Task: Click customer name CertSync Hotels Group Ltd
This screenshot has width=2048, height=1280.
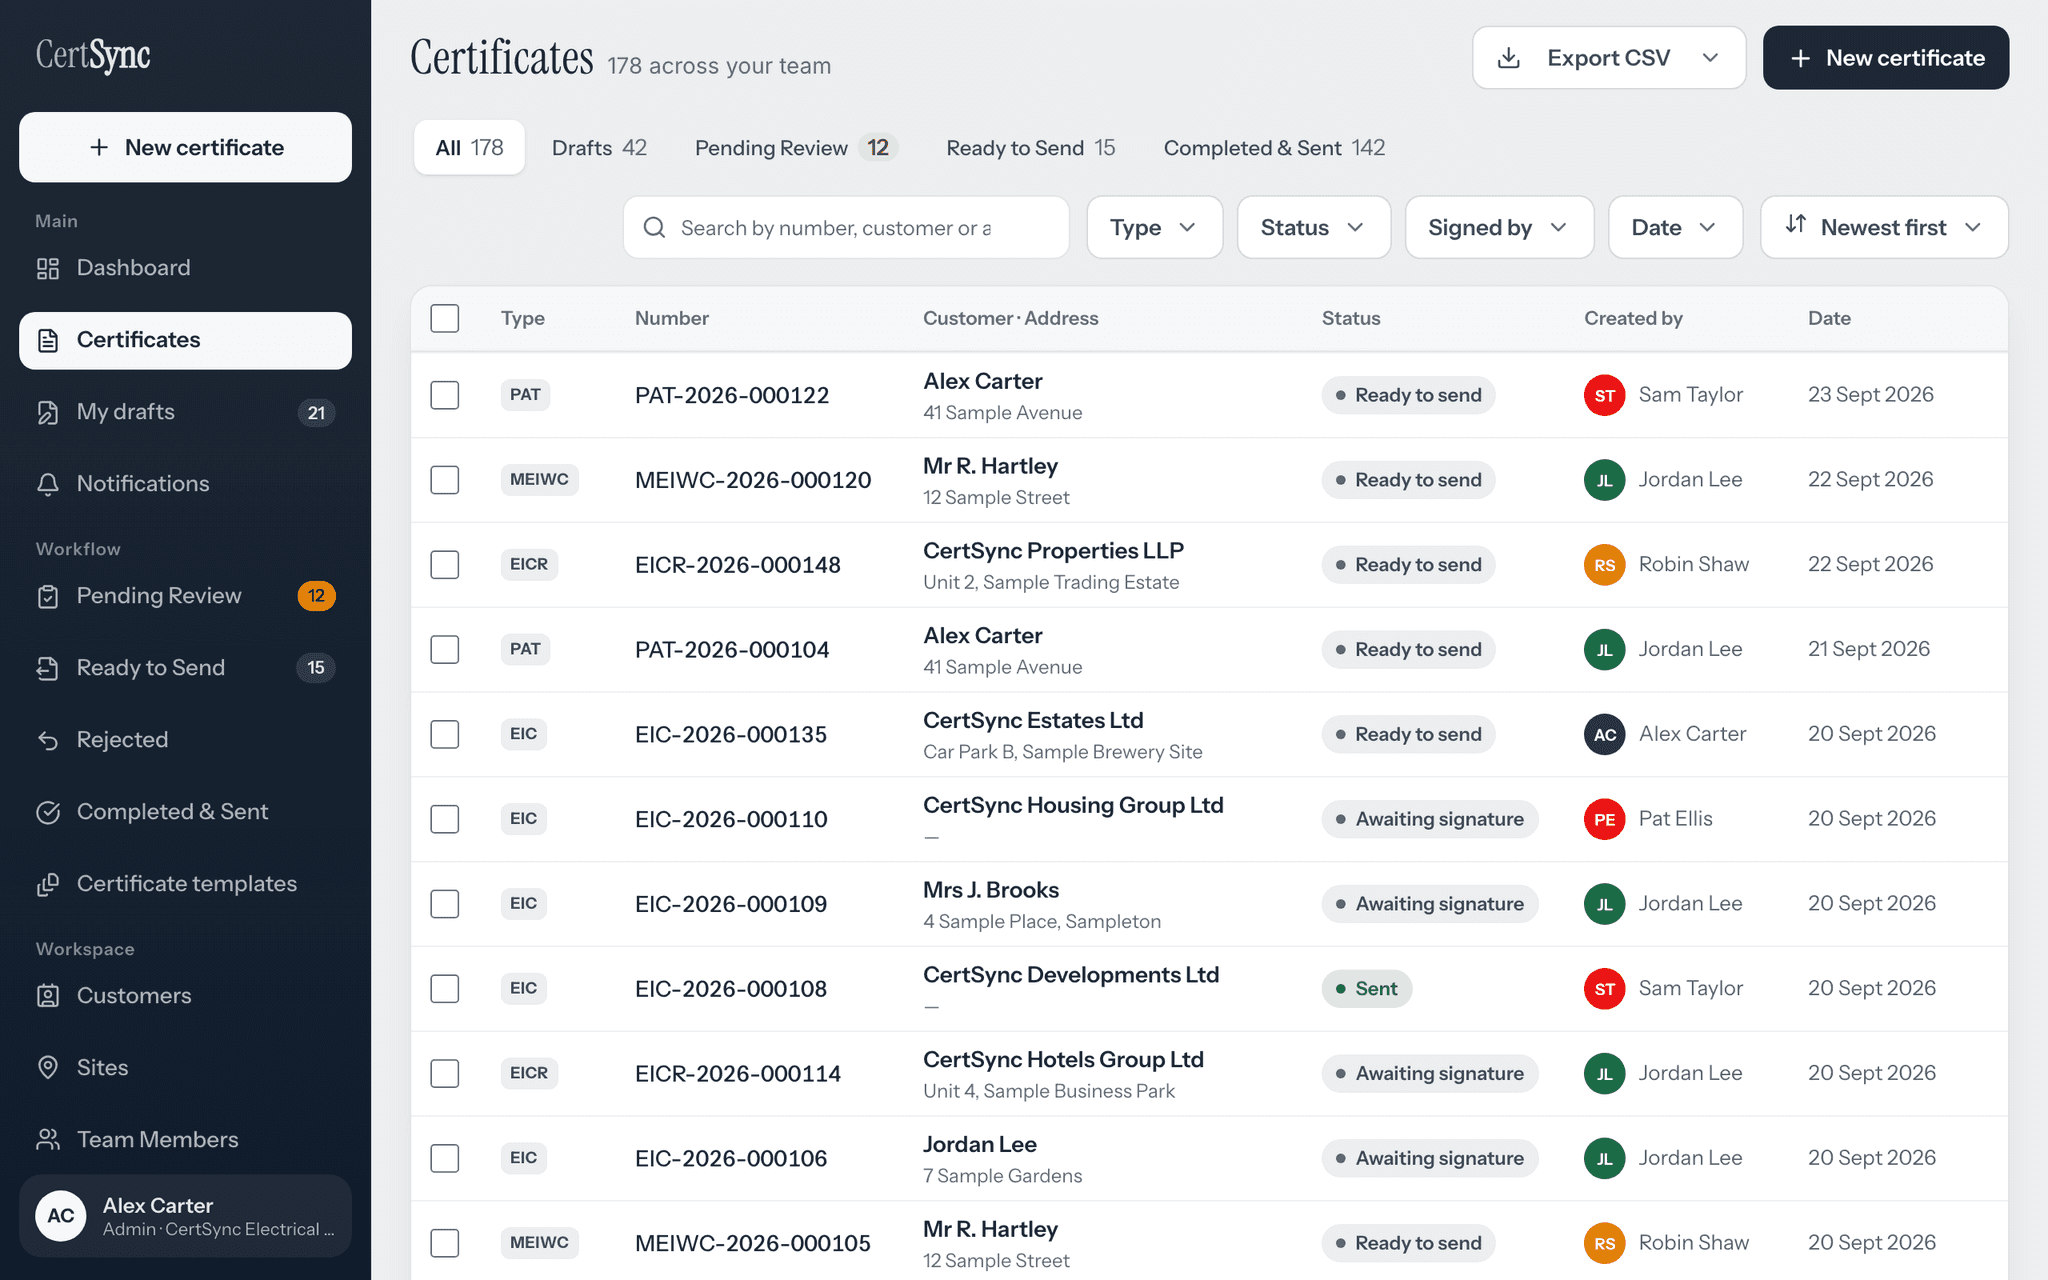Action: click(1063, 1060)
